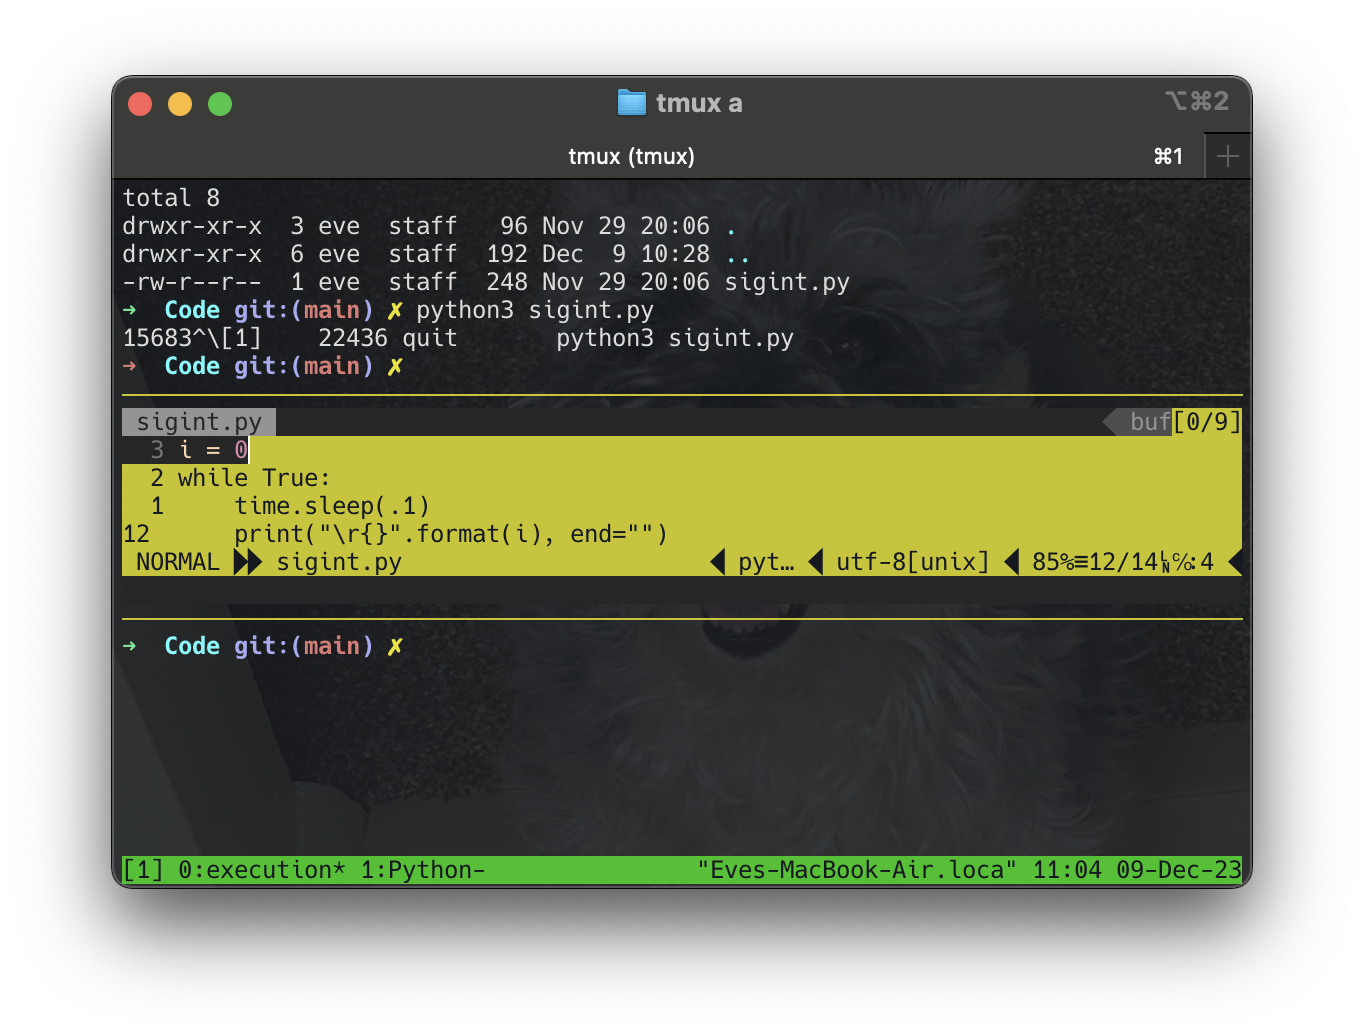1364x1036 pixels.
Task: Select the double-chevron separator after NORMAL mode
Action: coord(247,562)
